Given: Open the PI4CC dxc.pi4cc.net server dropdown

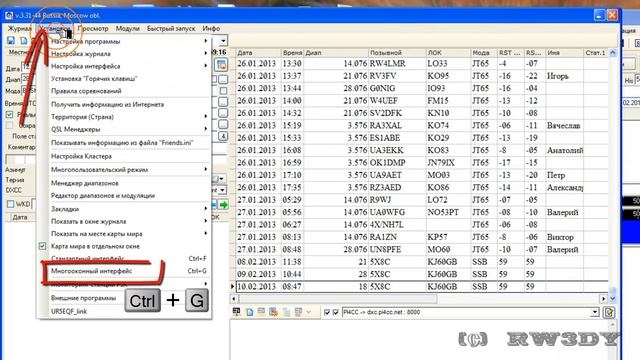Looking at the screenshot, I should pos(595,312).
